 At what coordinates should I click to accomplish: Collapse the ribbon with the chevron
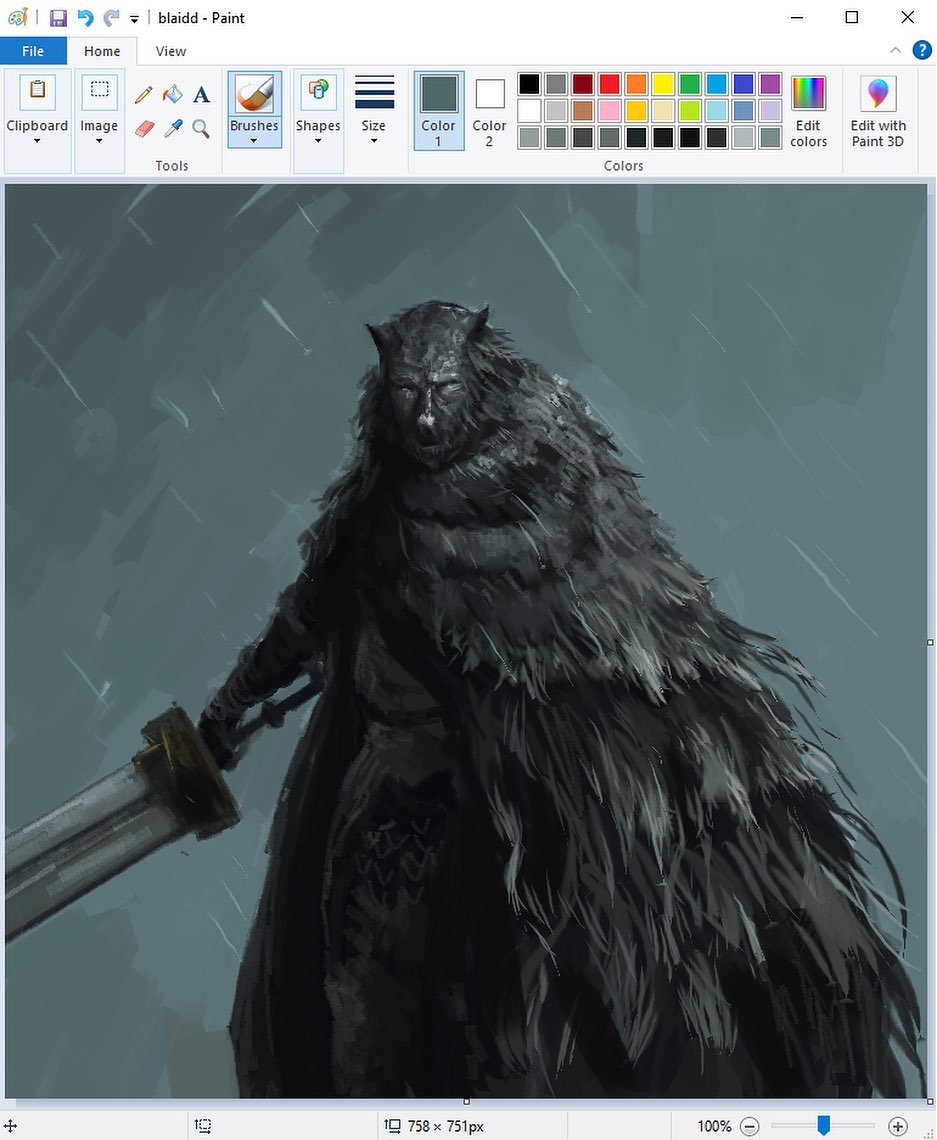[x=895, y=50]
